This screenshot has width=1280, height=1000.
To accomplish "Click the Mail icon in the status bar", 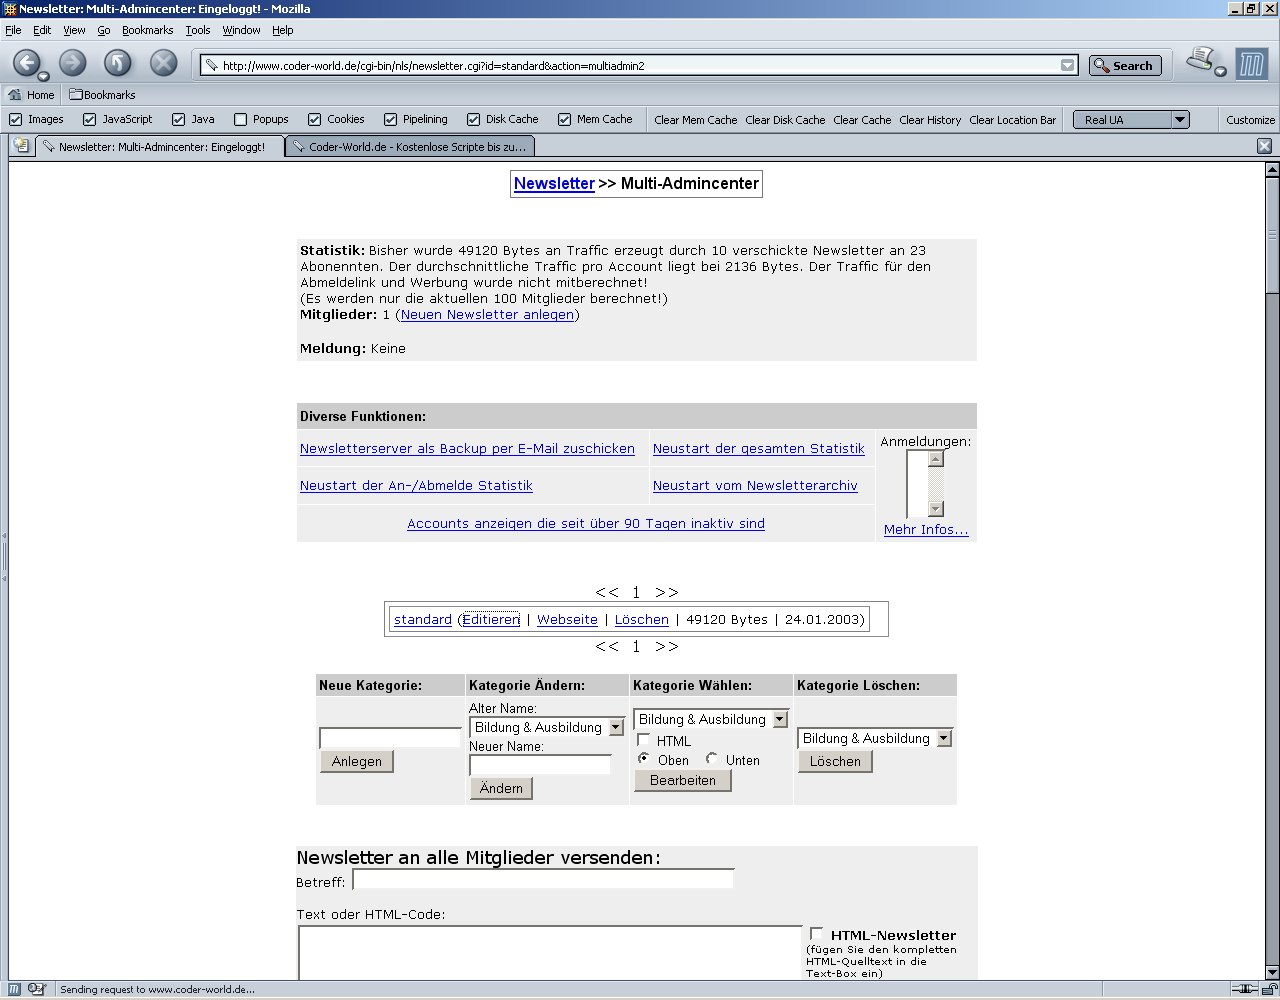I will (36, 989).
